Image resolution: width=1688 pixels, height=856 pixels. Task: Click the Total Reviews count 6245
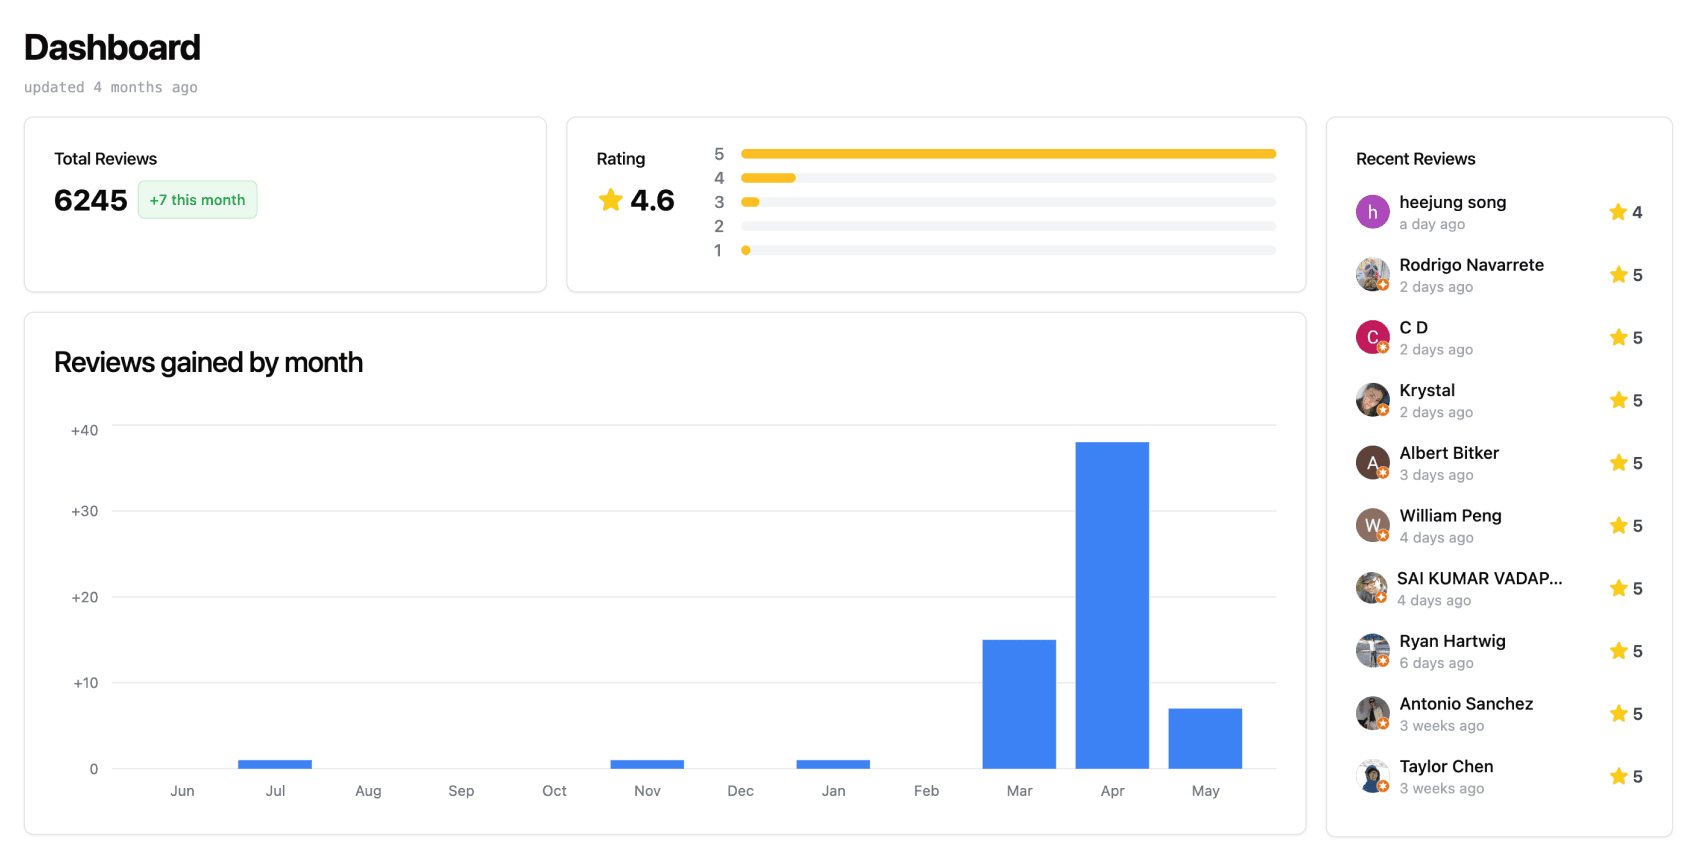click(x=91, y=200)
